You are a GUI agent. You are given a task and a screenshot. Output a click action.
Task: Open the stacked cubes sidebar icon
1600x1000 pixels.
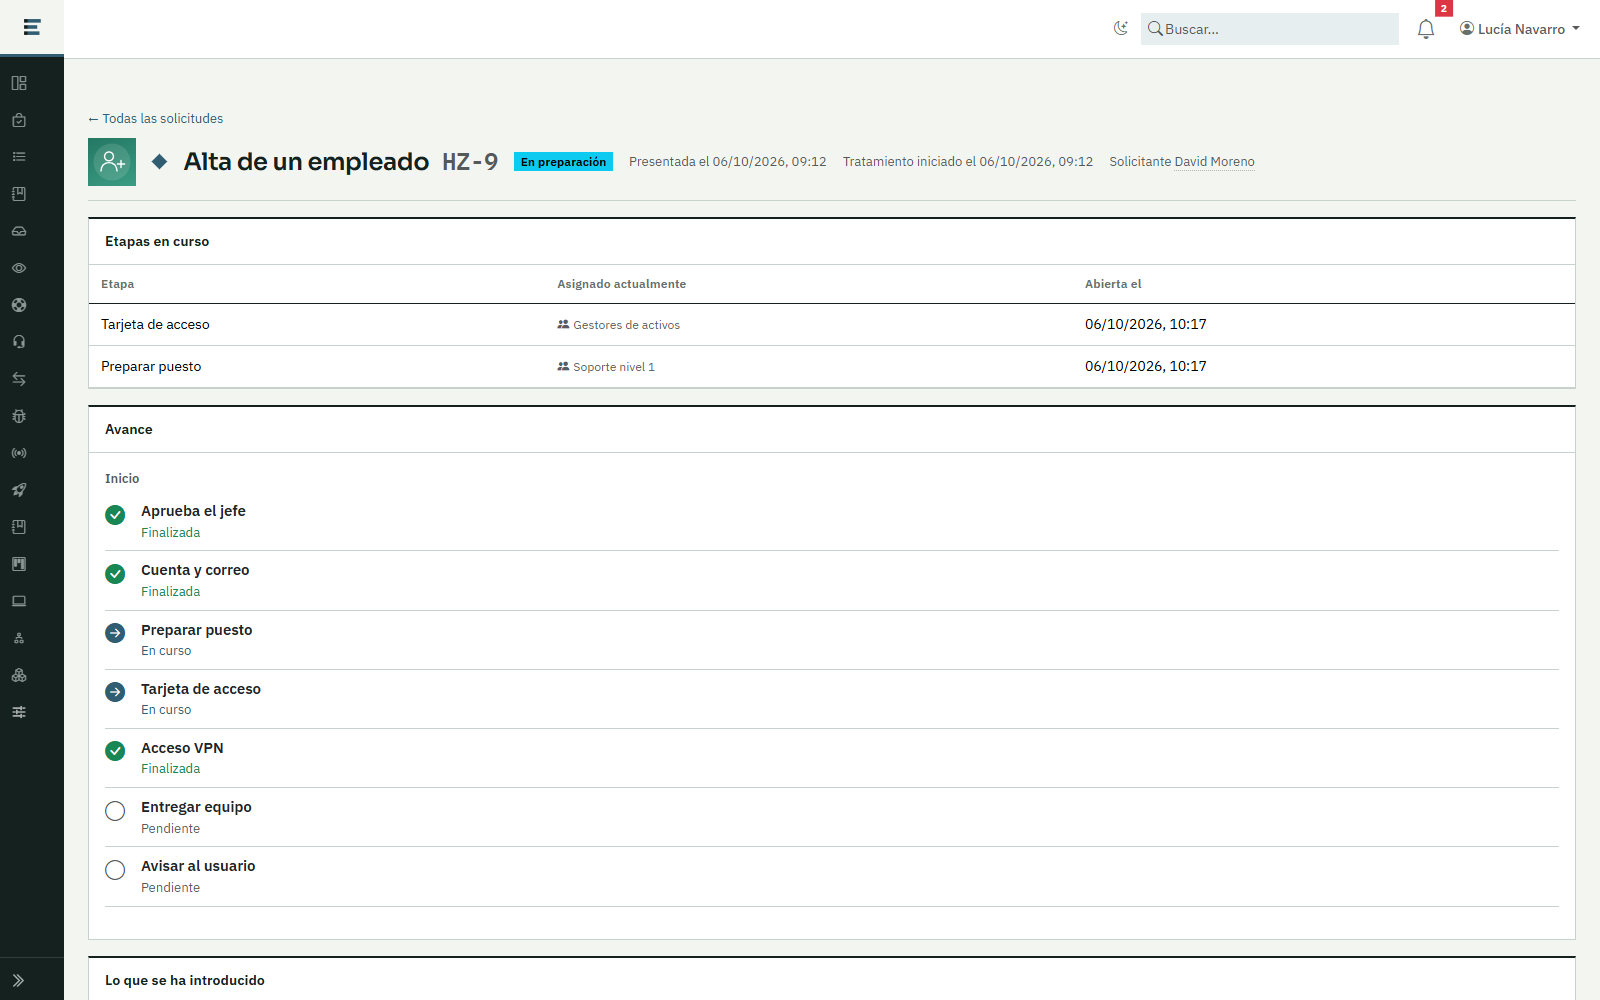point(19,675)
